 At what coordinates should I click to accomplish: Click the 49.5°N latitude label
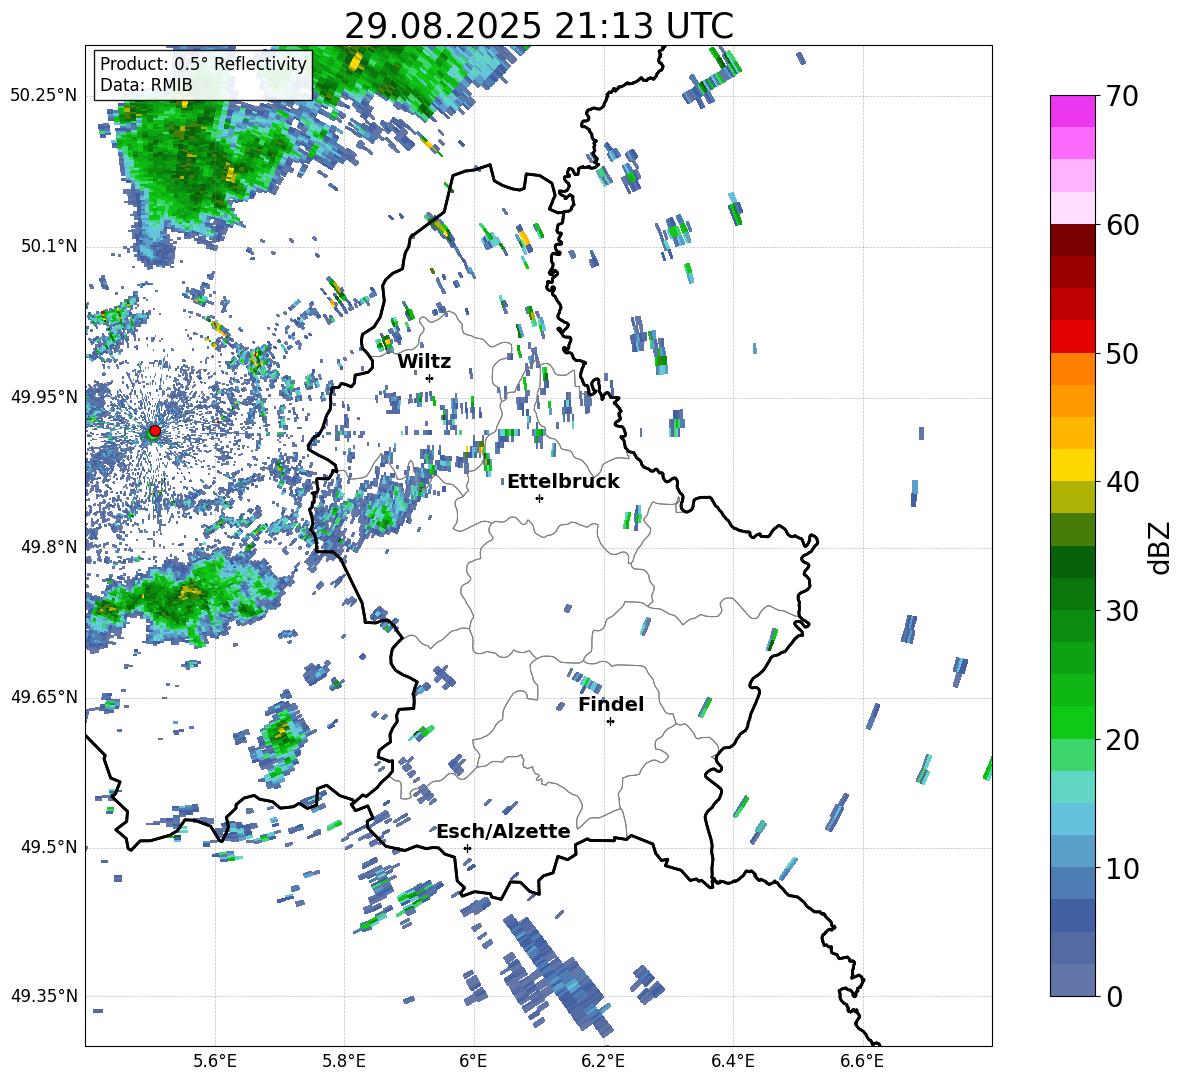pyautogui.click(x=50, y=846)
